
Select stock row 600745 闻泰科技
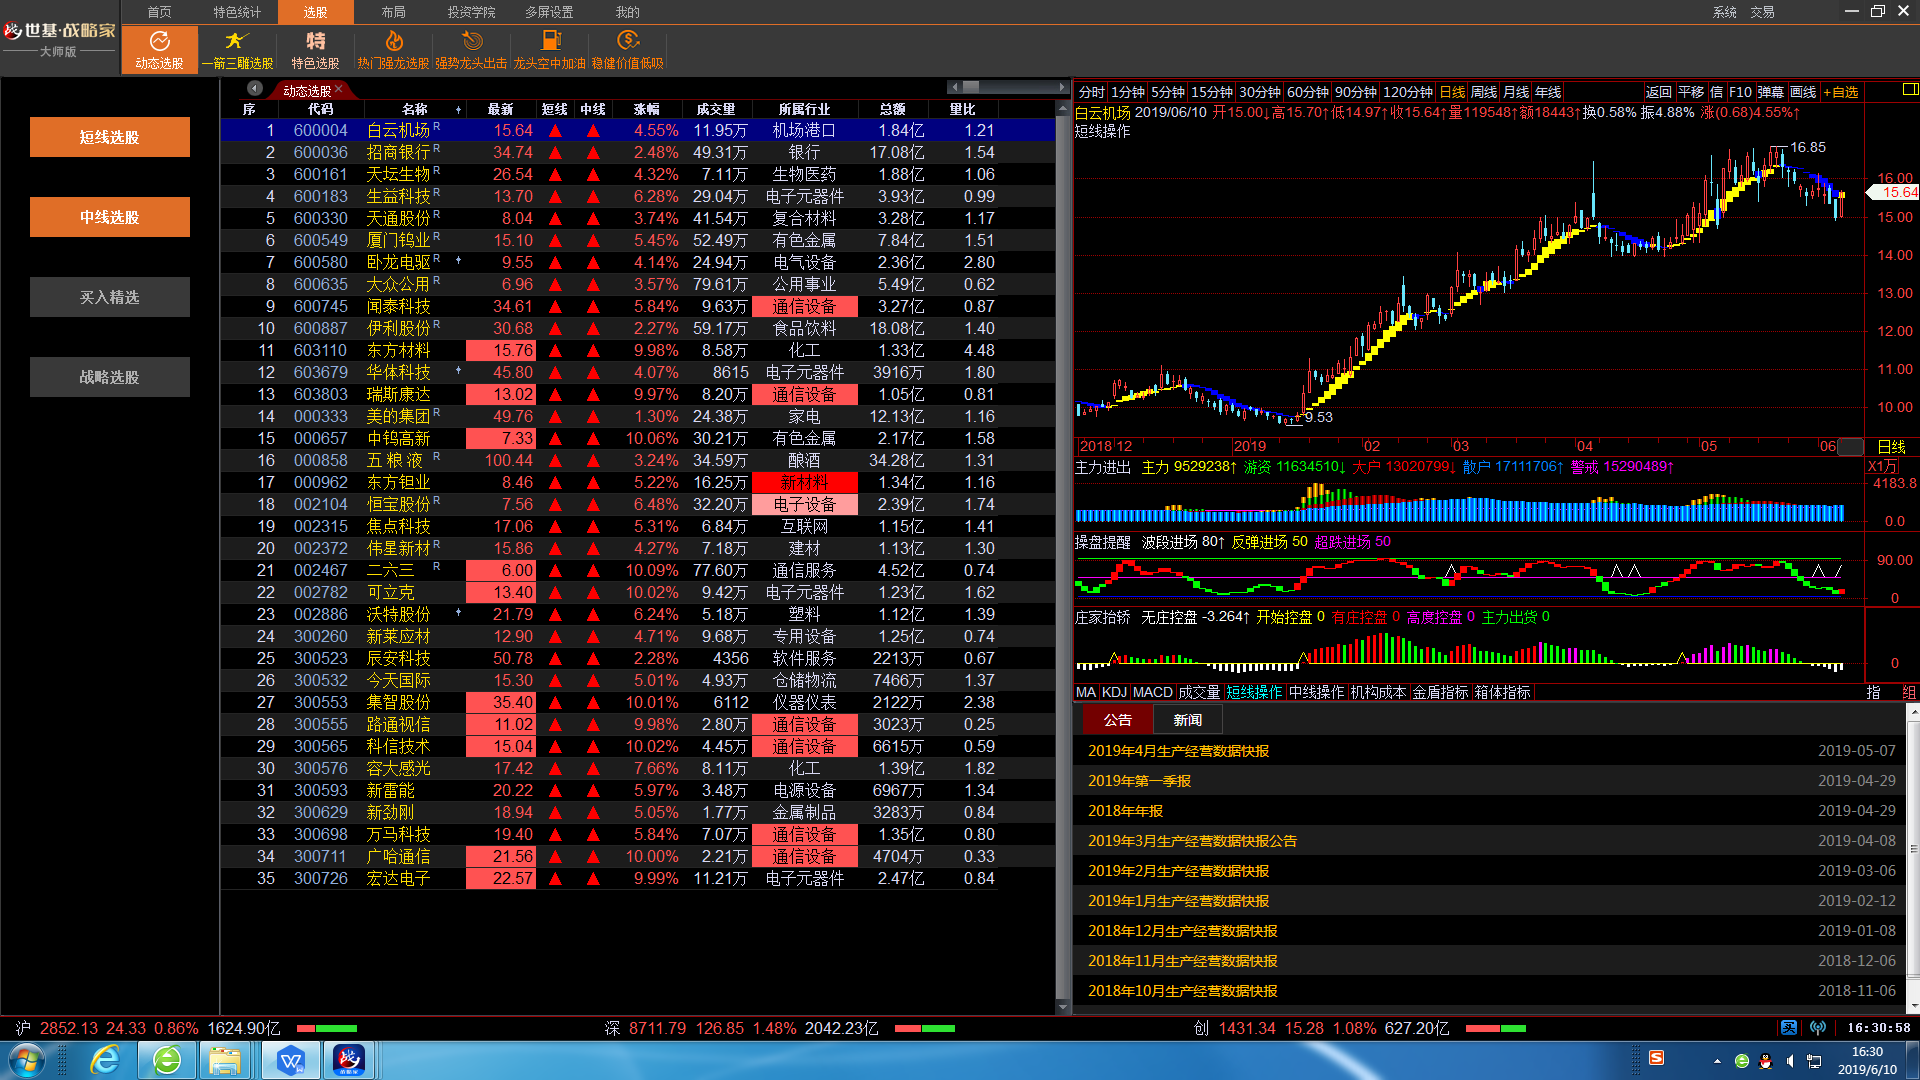point(638,307)
